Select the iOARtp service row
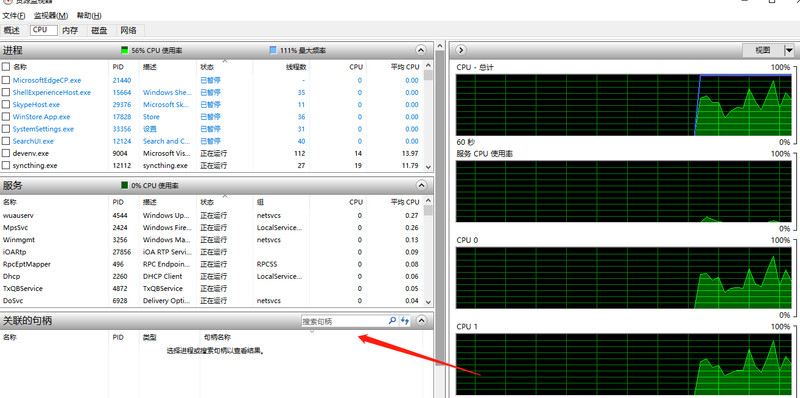The height and width of the screenshot is (398, 800). point(212,252)
